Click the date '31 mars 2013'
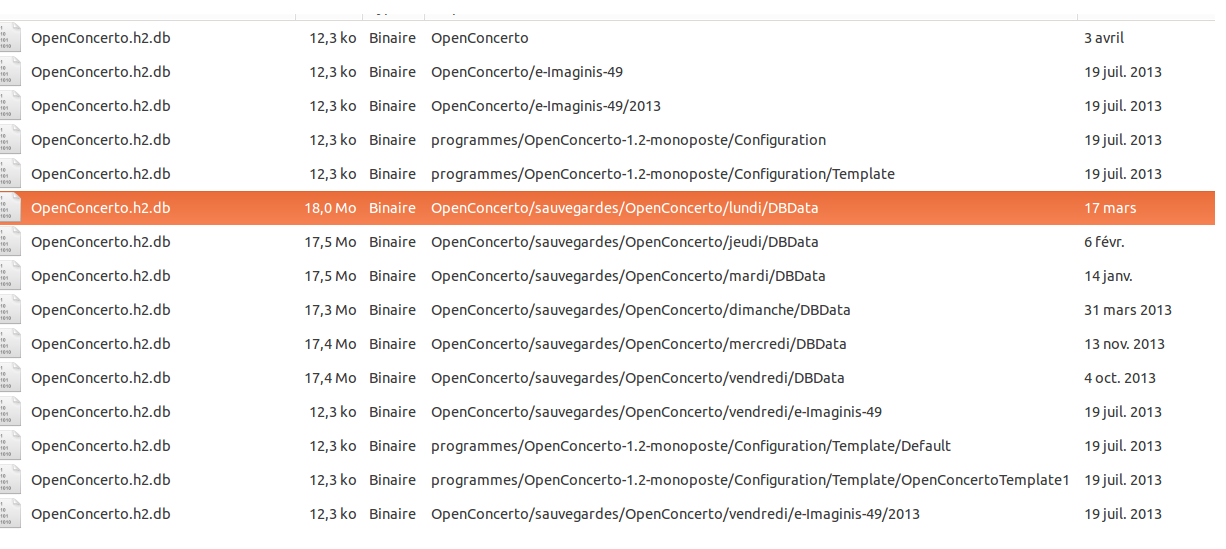The height and width of the screenshot is (549, 1226). tap(1128, 310)
